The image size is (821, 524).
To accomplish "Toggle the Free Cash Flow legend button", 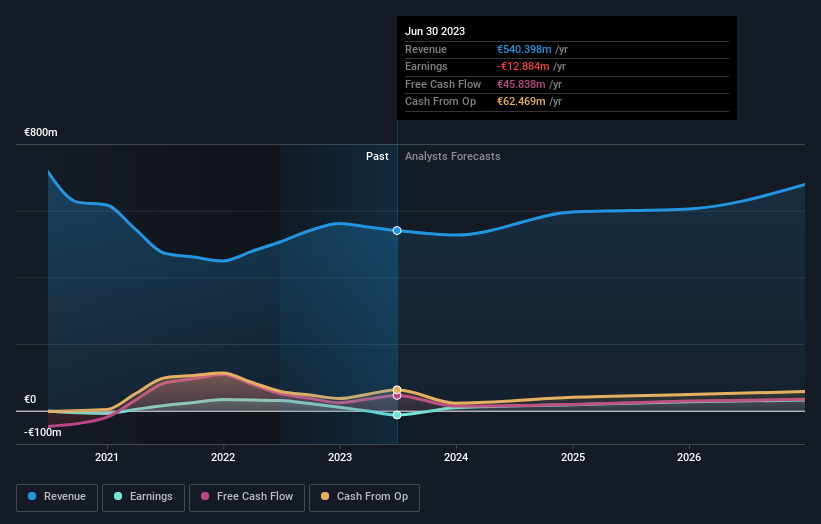I will coord(247,497).
